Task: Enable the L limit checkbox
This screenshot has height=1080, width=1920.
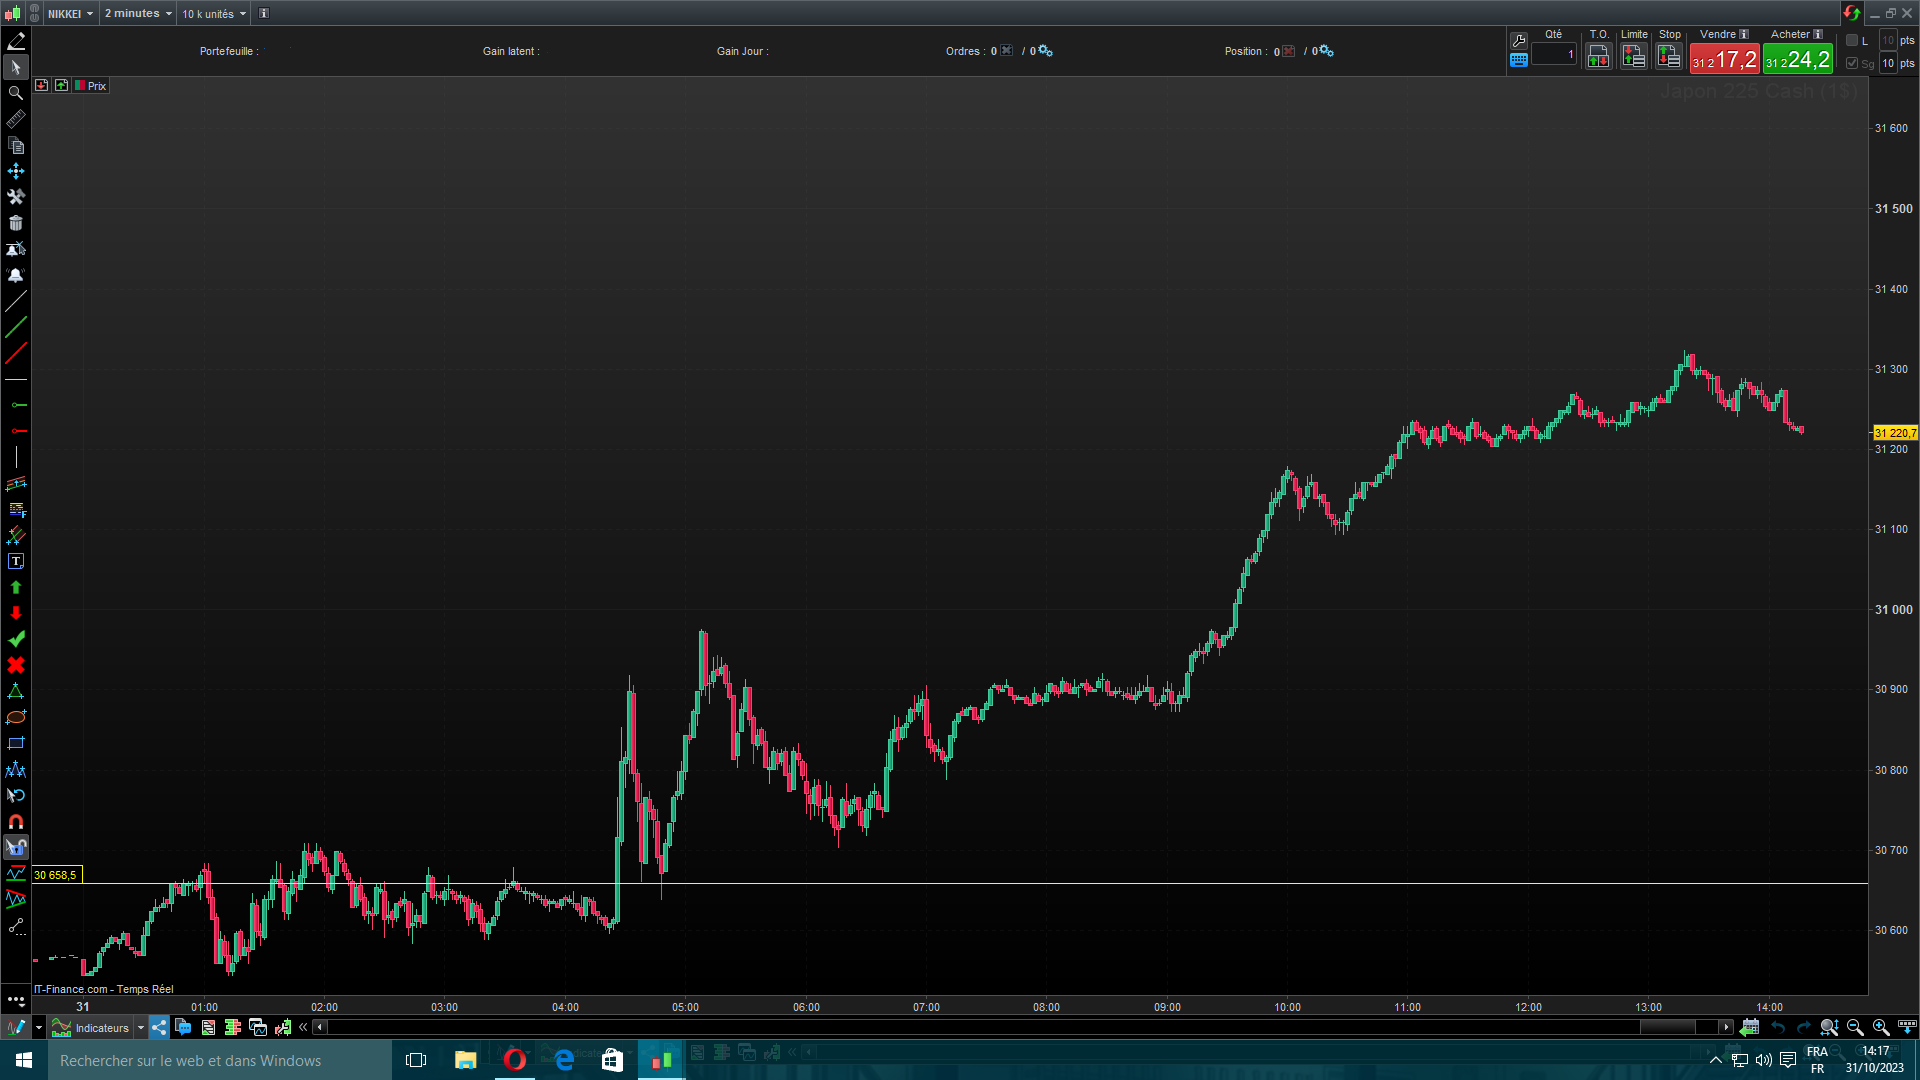Action: 1852,40
